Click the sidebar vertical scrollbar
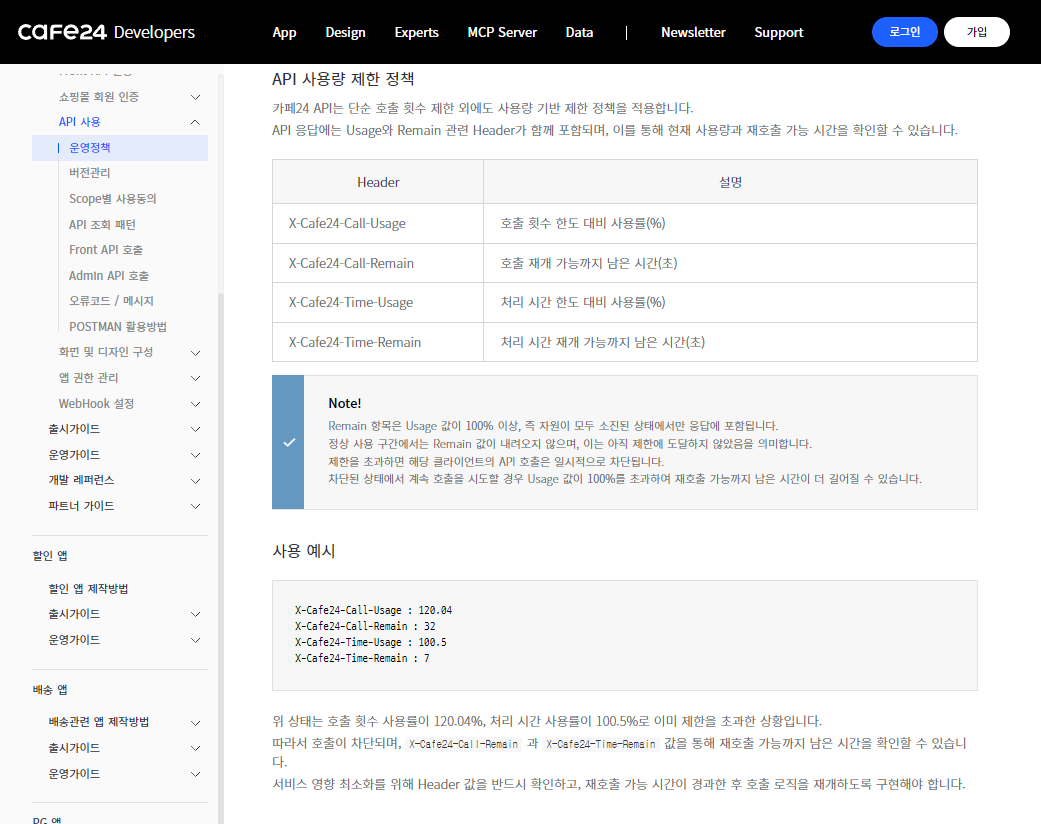This screenshot has height=824, width=1041. tap(221, 400)
